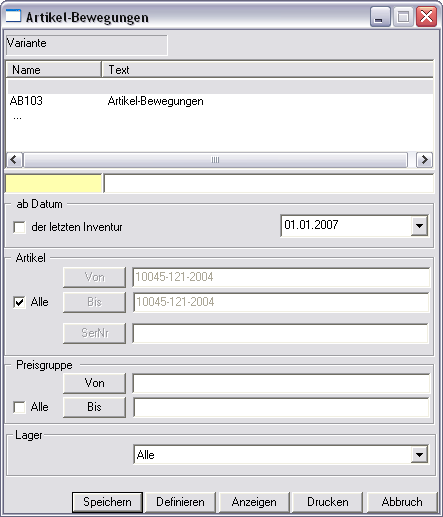
Task: Click the Drucken button
Action: coord(328,502)
